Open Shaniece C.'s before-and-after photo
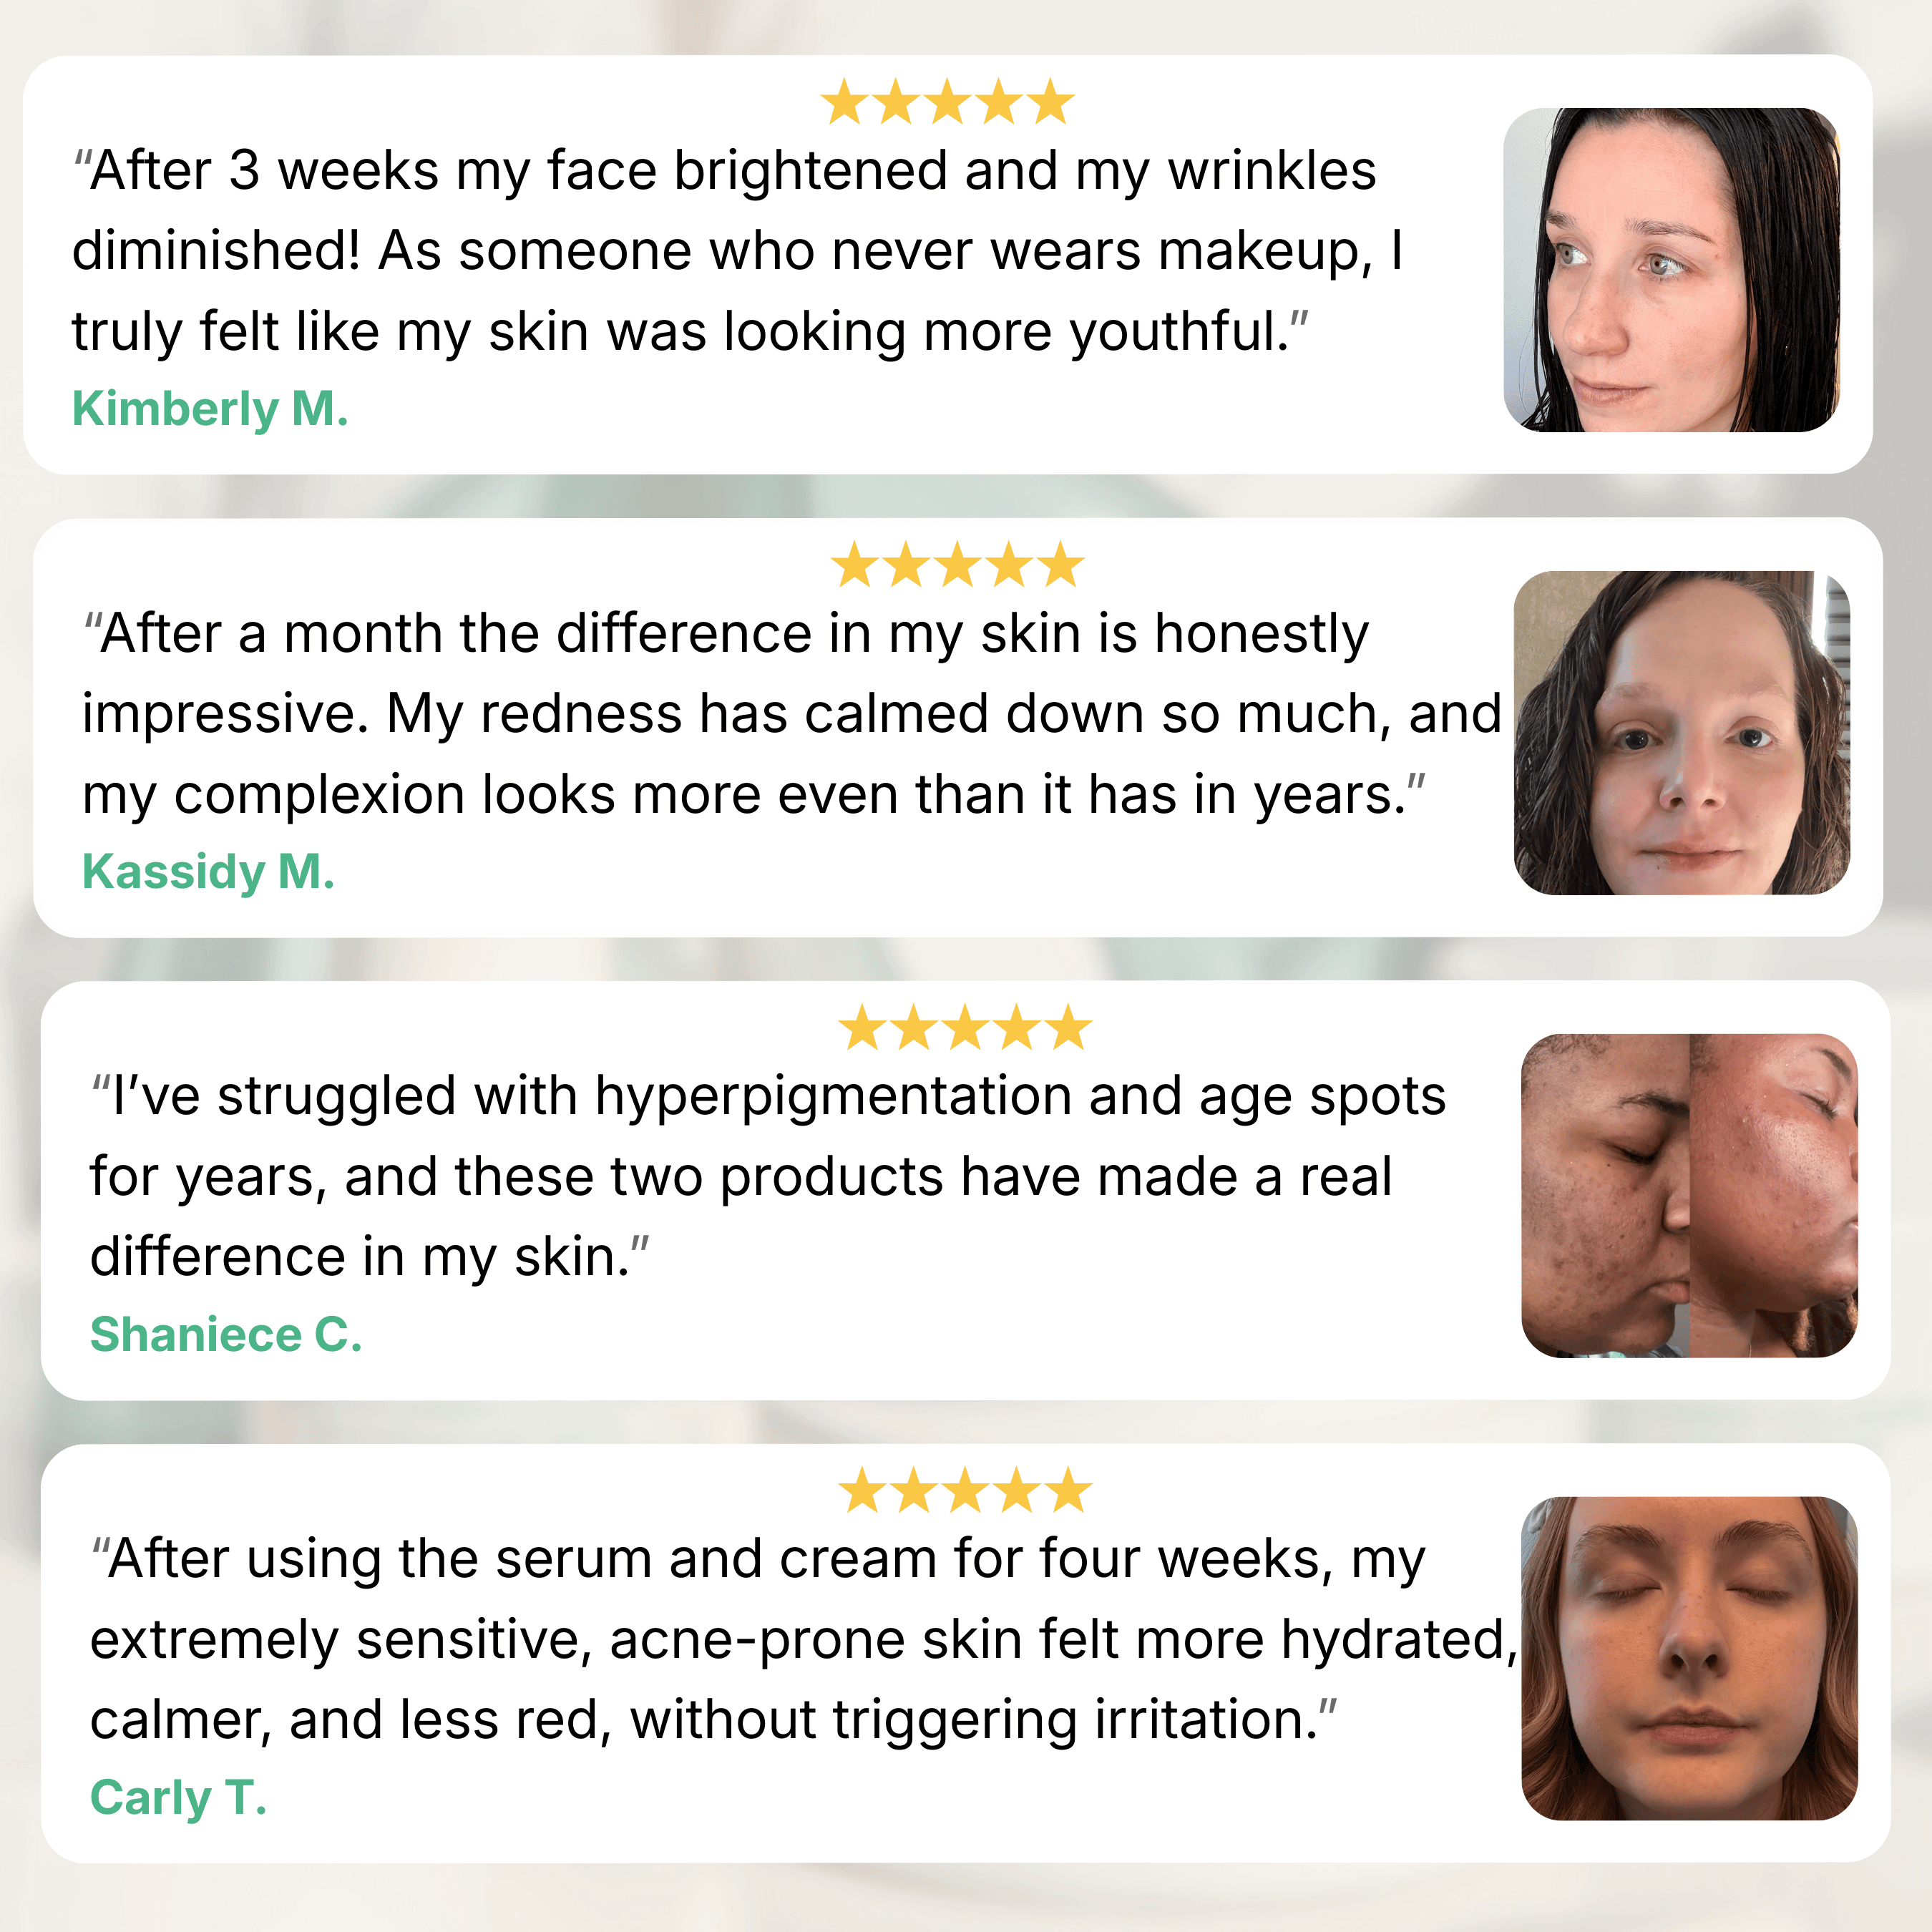The height and width of the screenshot is (1932, 1932). (1689, 1196)
